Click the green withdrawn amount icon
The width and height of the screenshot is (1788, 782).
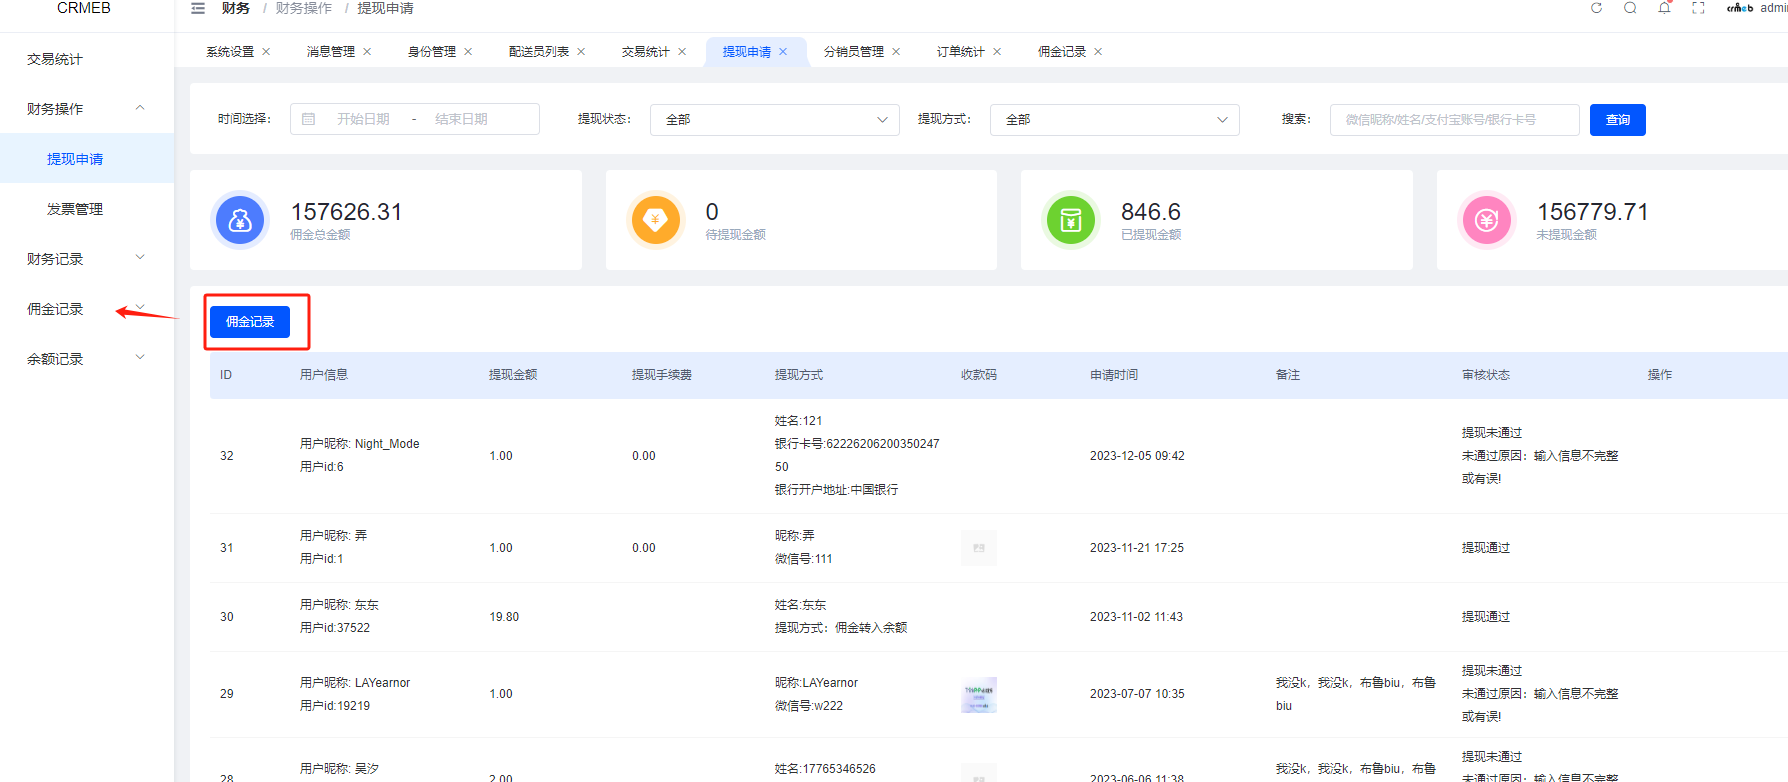(1071, 220)
